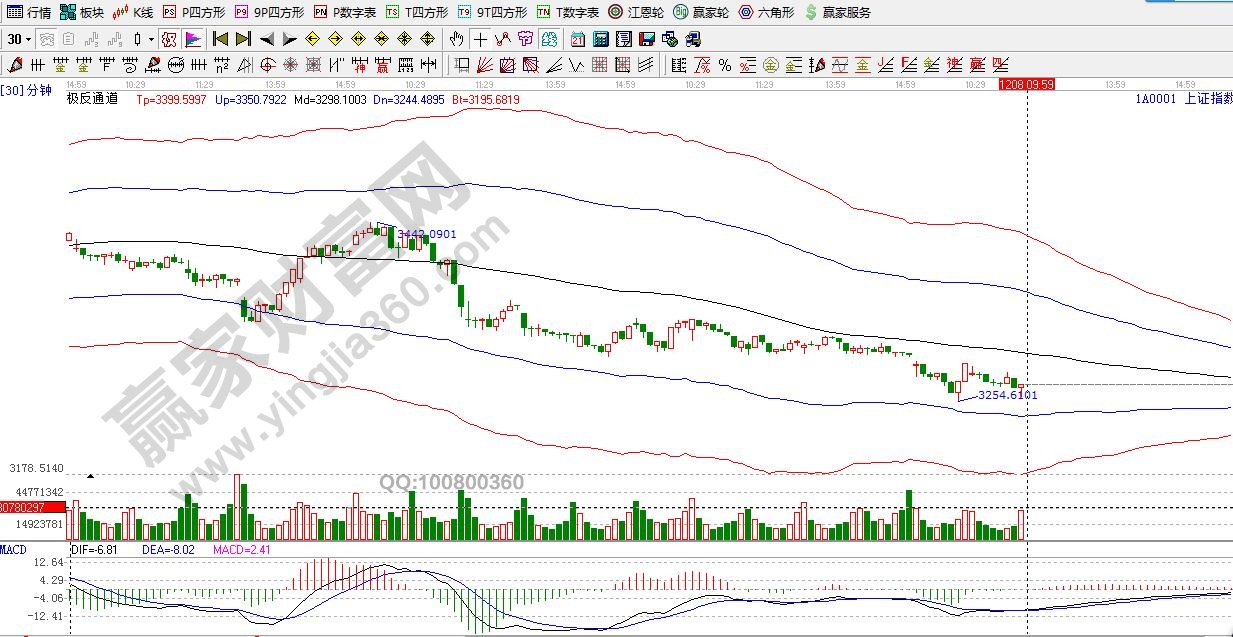Screen dimensions: 1233x637
Task: Click the black play-forward triangle icon
Action: (290, 39)
